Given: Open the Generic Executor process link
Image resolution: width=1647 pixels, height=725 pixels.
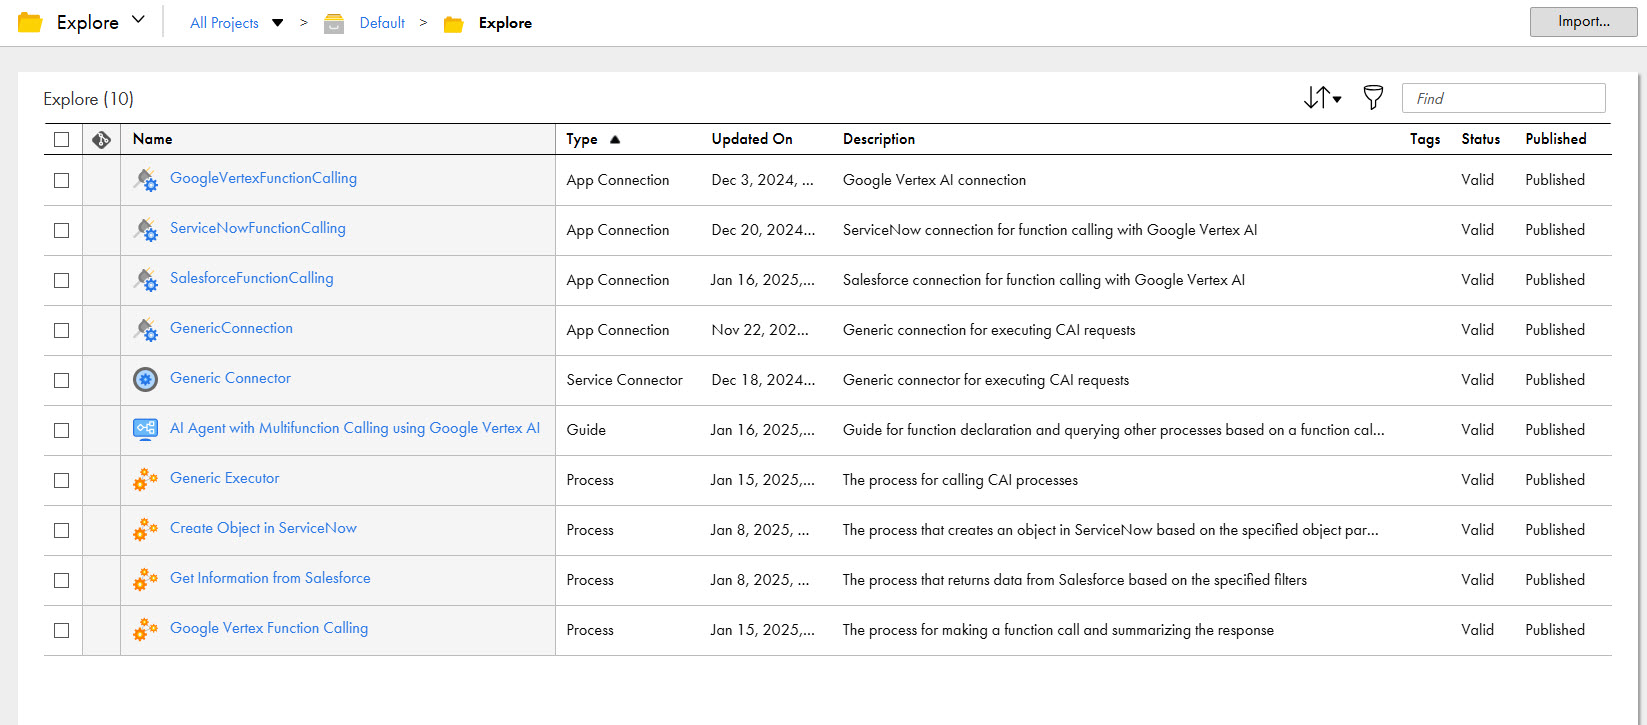Looking at the screenshot, I should click(x=224, y=478).
